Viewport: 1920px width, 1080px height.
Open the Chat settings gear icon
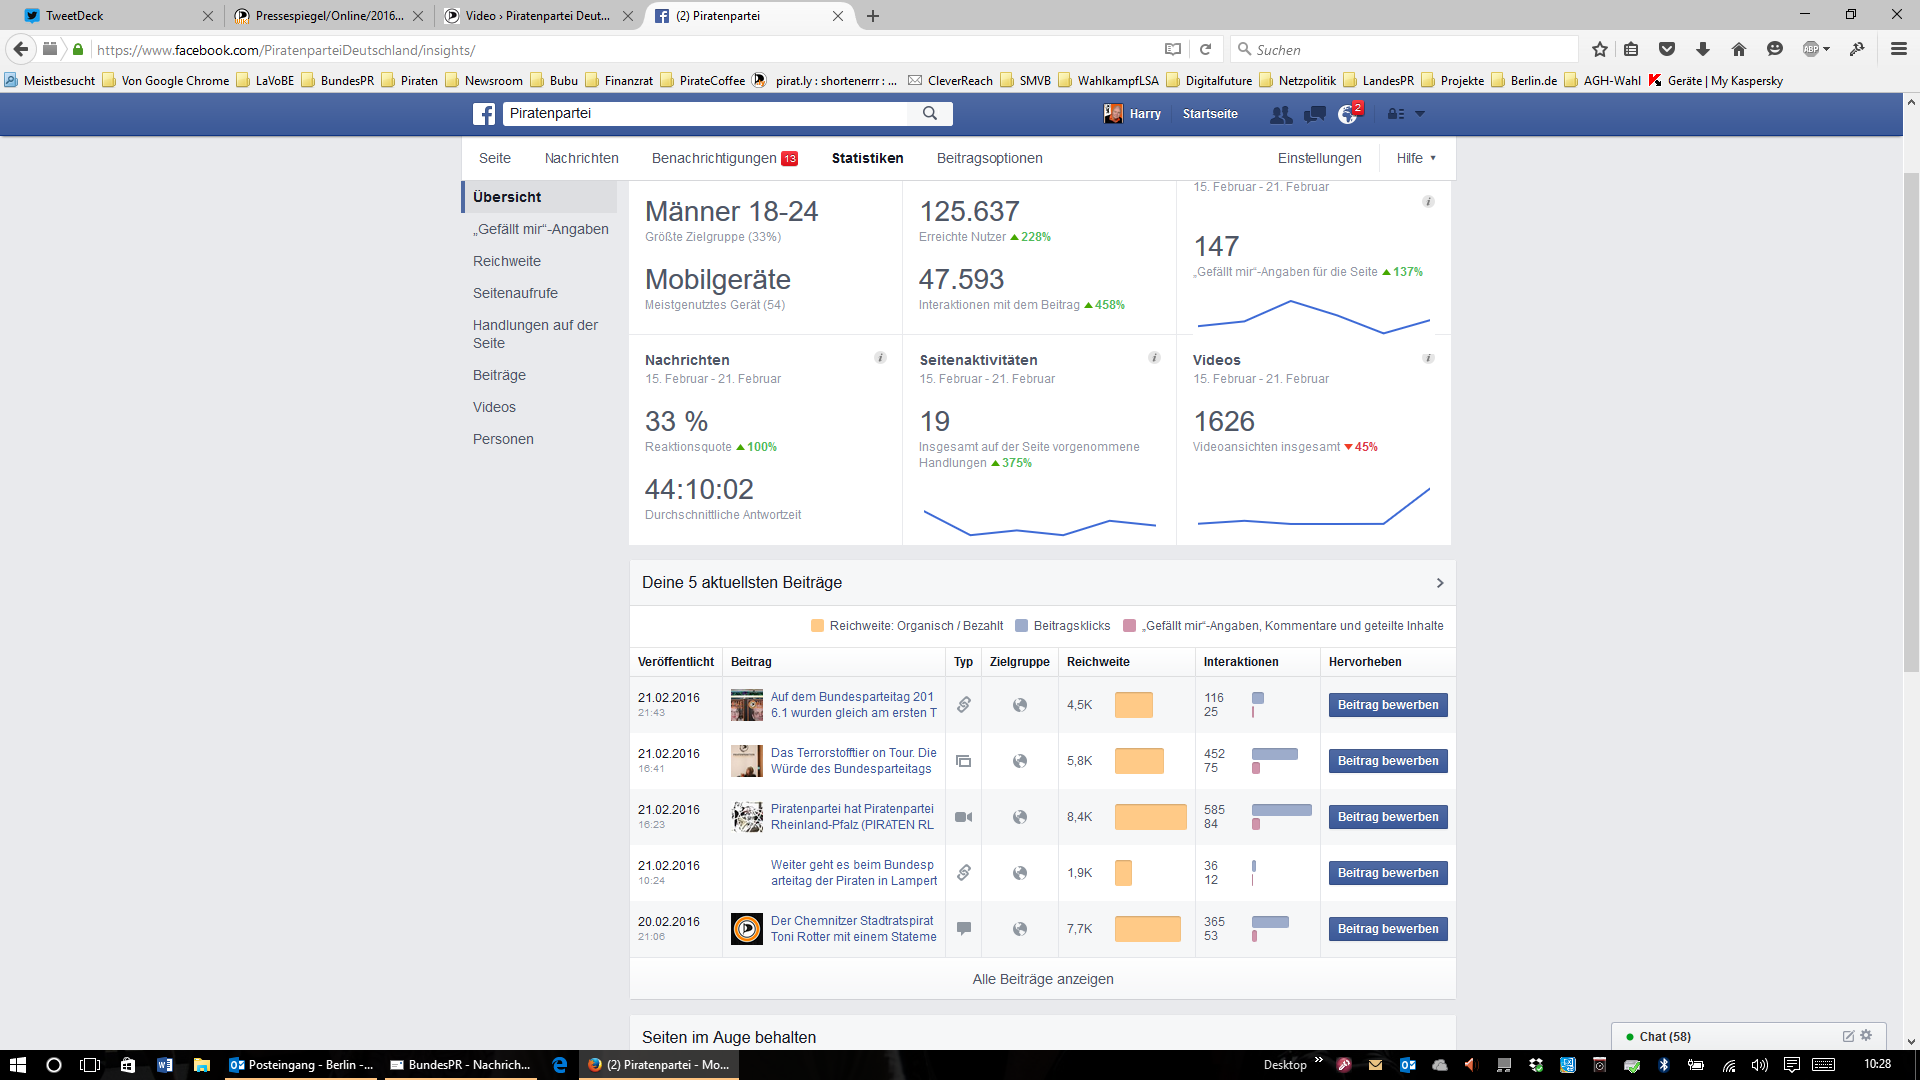click(1866, 1036)
